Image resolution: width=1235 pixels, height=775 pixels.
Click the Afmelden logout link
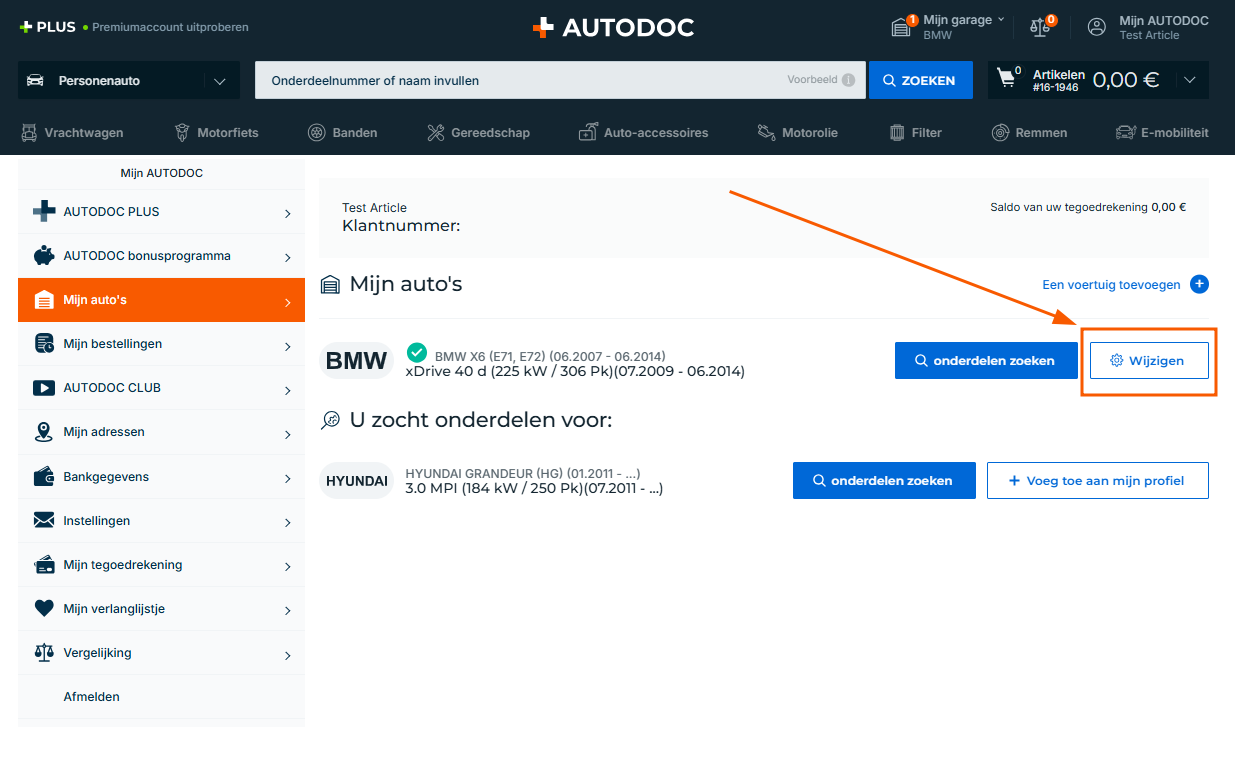tap(91, 697)
